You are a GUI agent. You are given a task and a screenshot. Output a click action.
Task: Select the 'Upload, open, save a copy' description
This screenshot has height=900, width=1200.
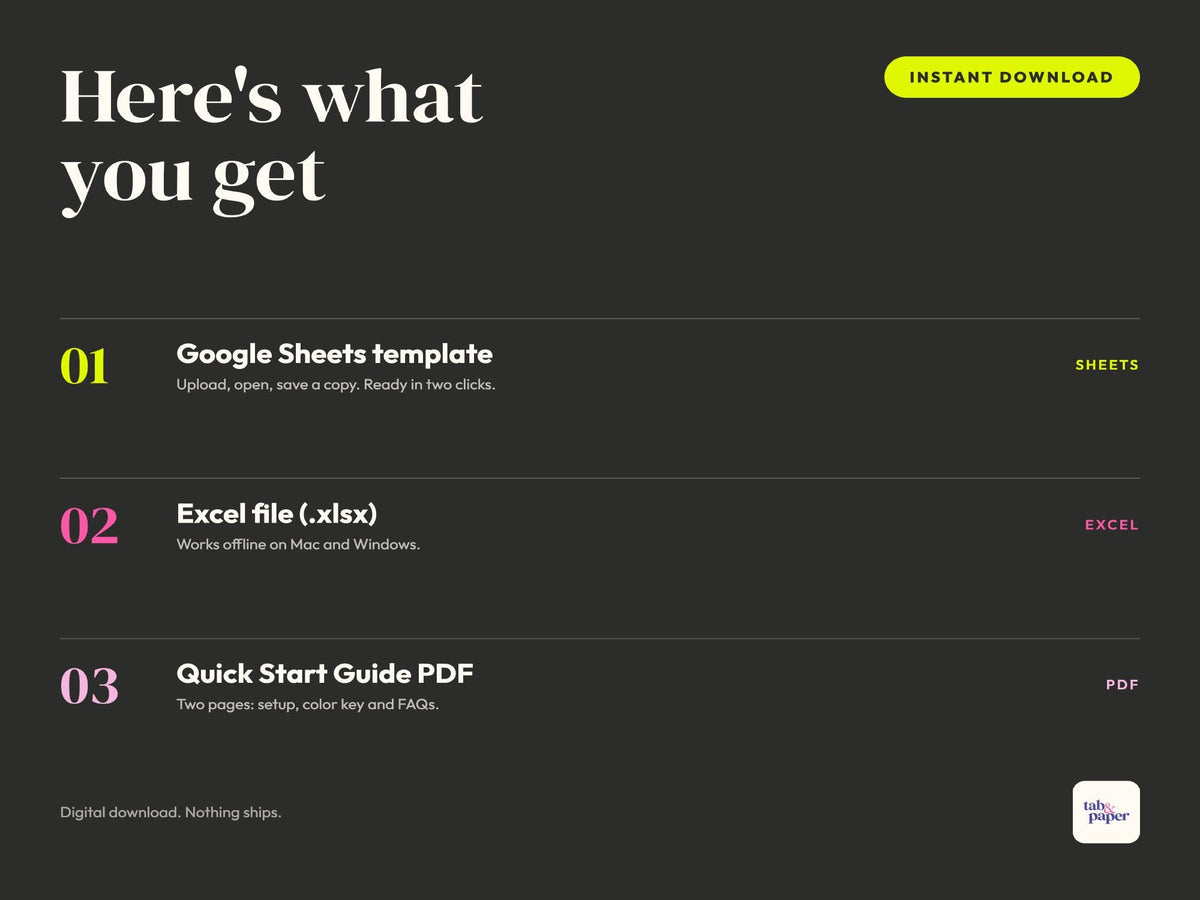[336, 385]
